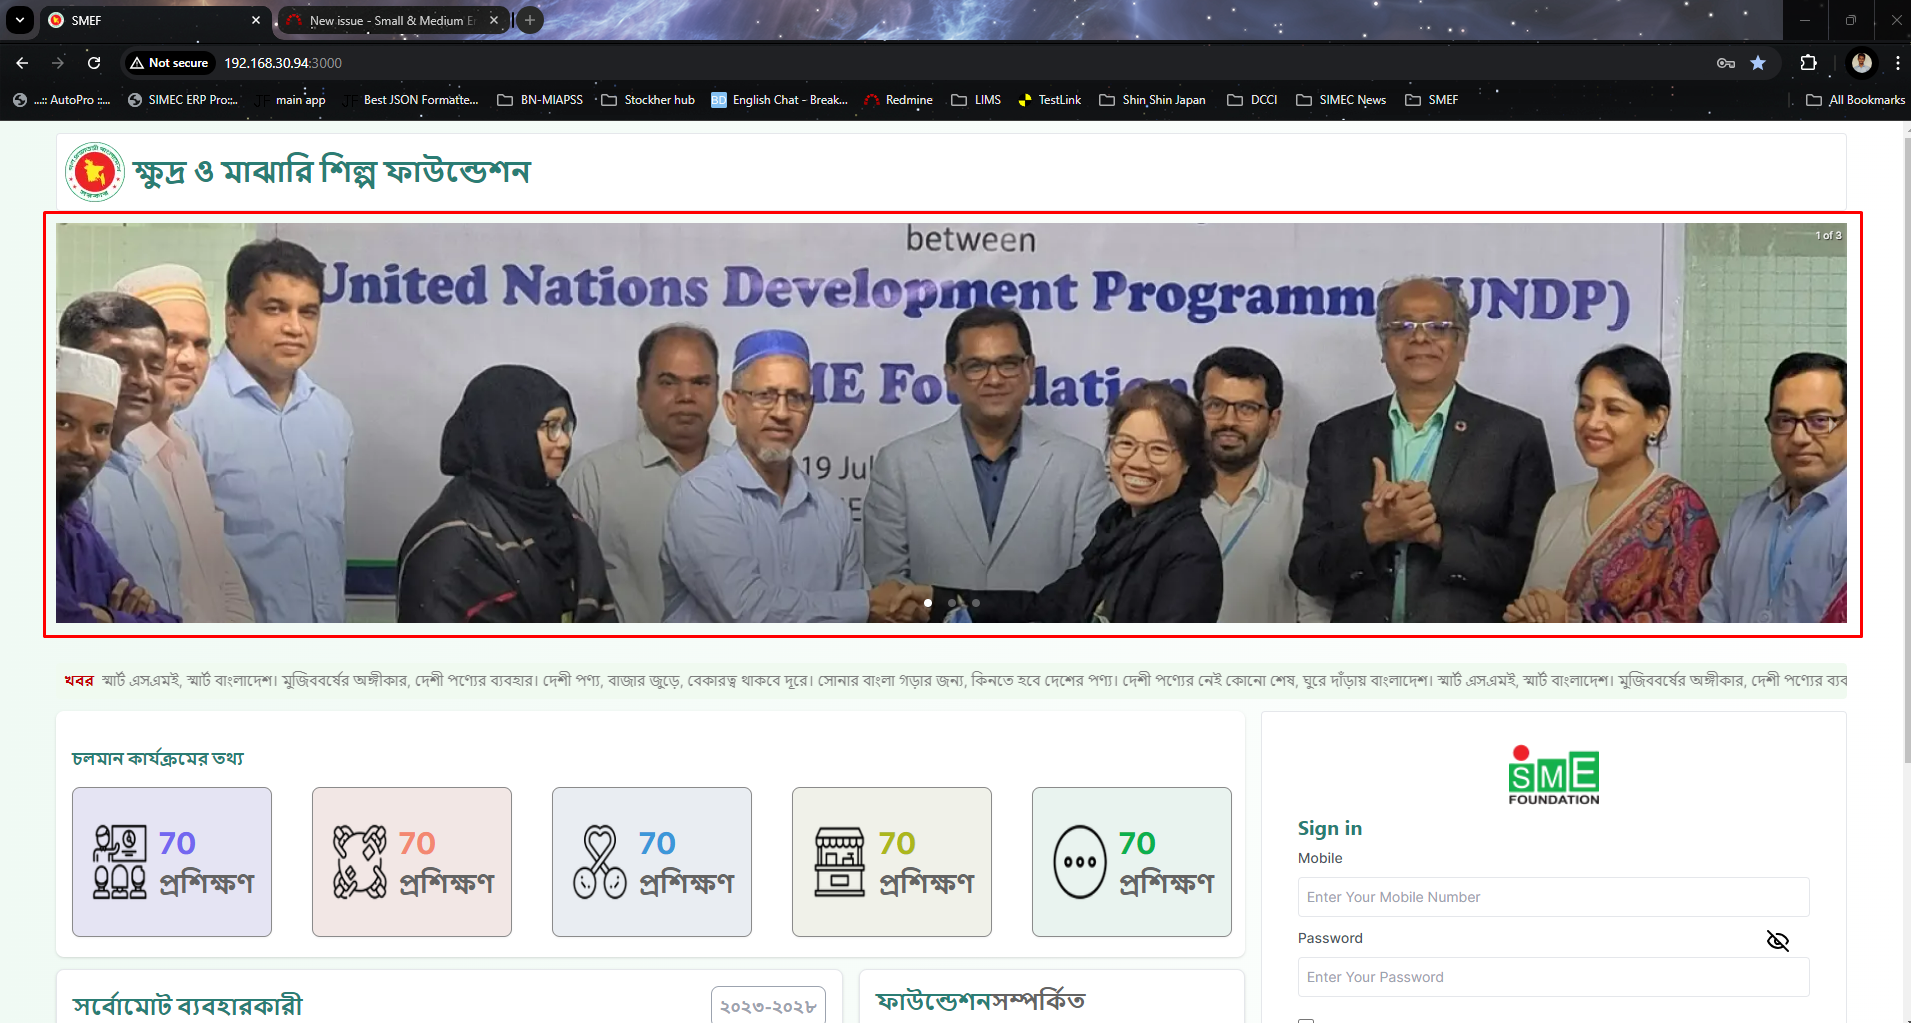Close the SMEF tab

256,20
